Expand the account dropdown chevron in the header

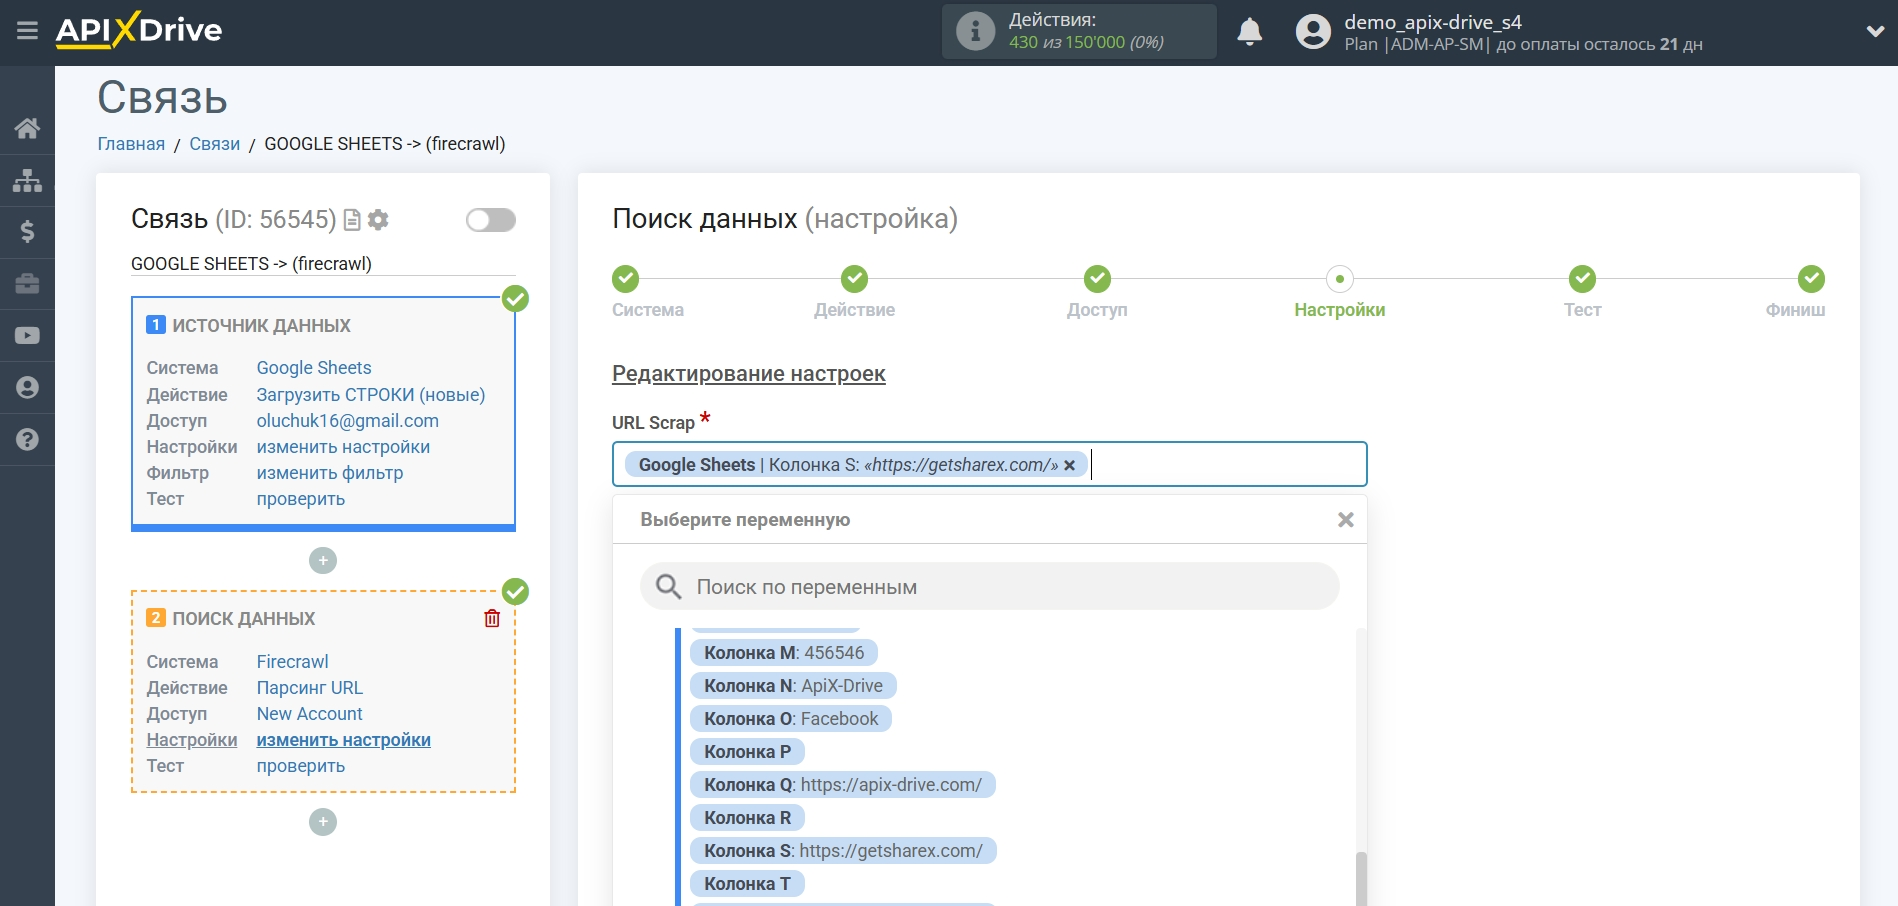click(1875, 32)
